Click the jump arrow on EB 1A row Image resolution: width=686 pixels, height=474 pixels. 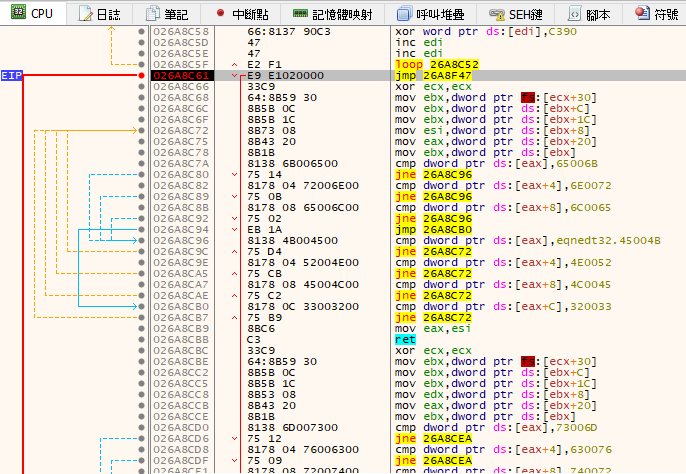point(234,229)
